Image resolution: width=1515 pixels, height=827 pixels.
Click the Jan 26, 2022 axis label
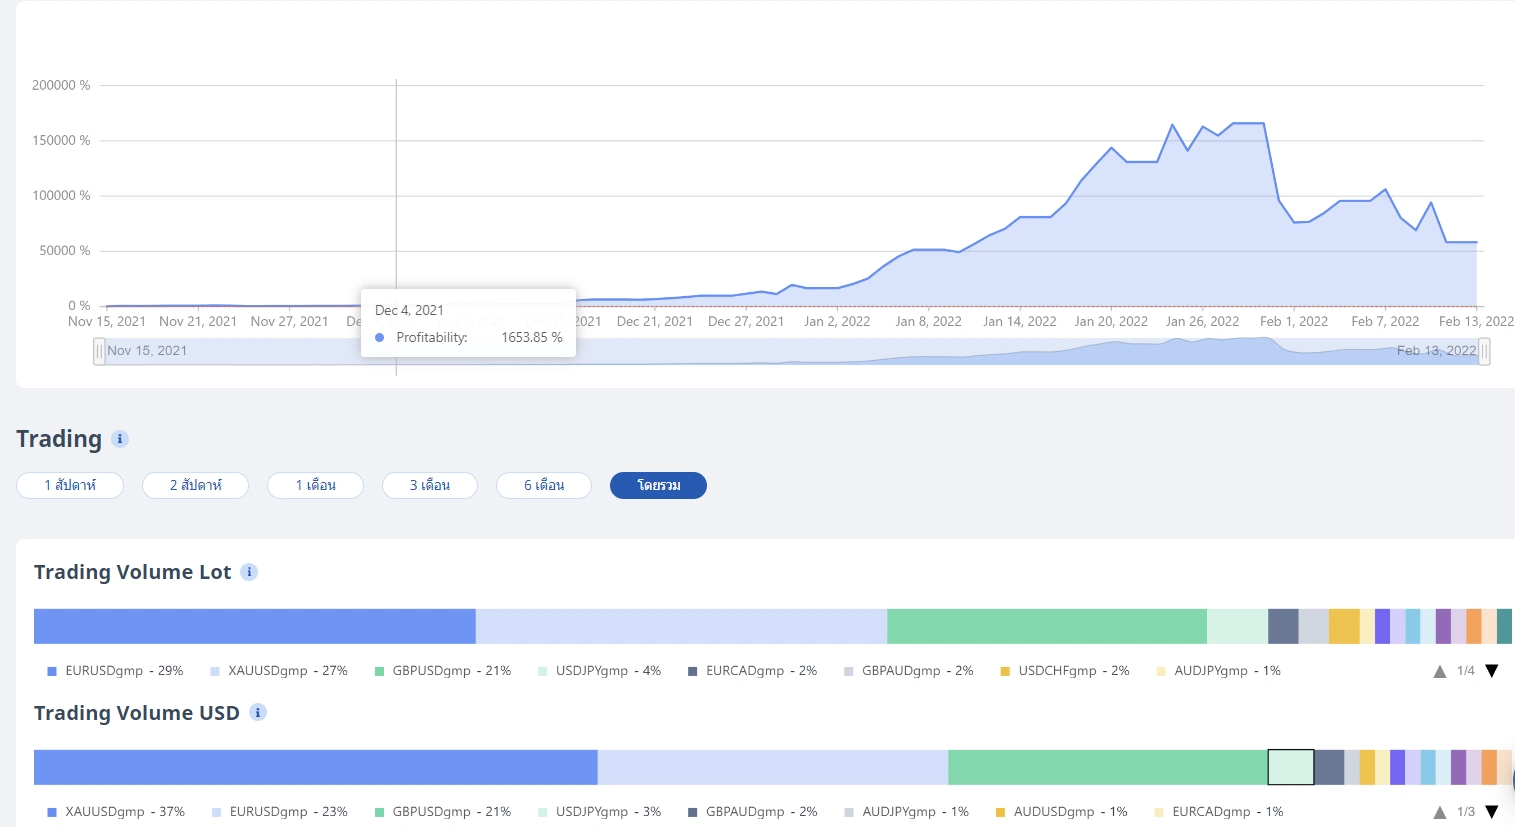tap(1202, 321)
